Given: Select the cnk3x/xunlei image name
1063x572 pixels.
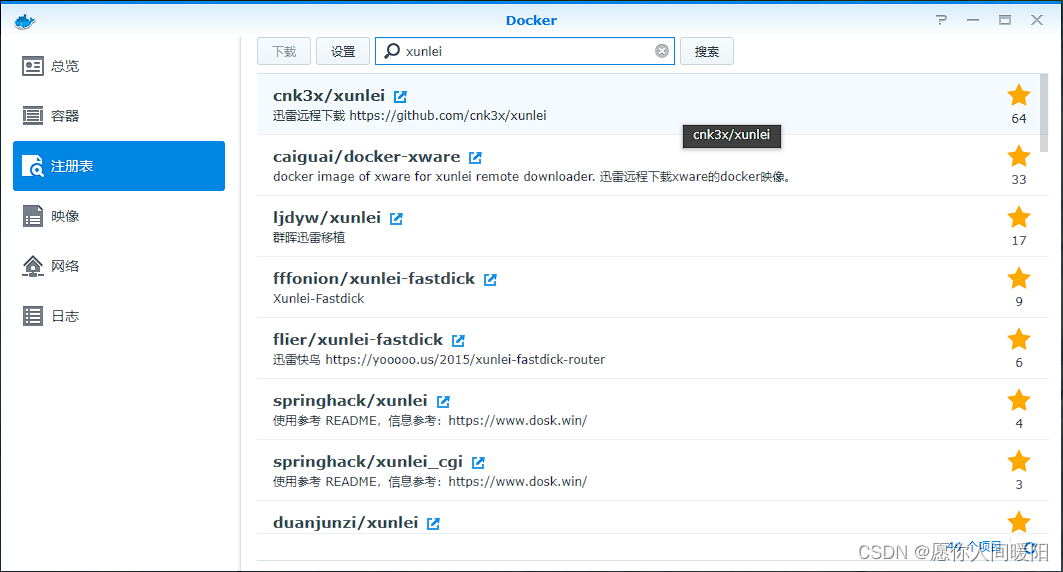Looking at the screenshot, I should 329,96.
